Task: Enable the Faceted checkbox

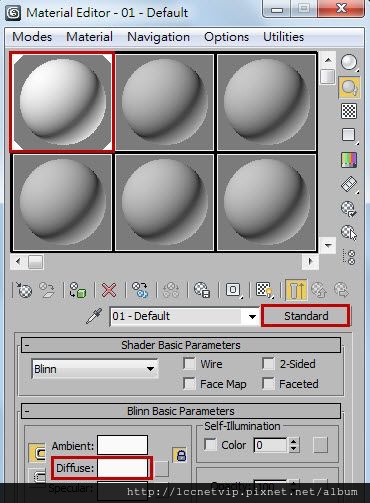Action: (x=268, y=384)
